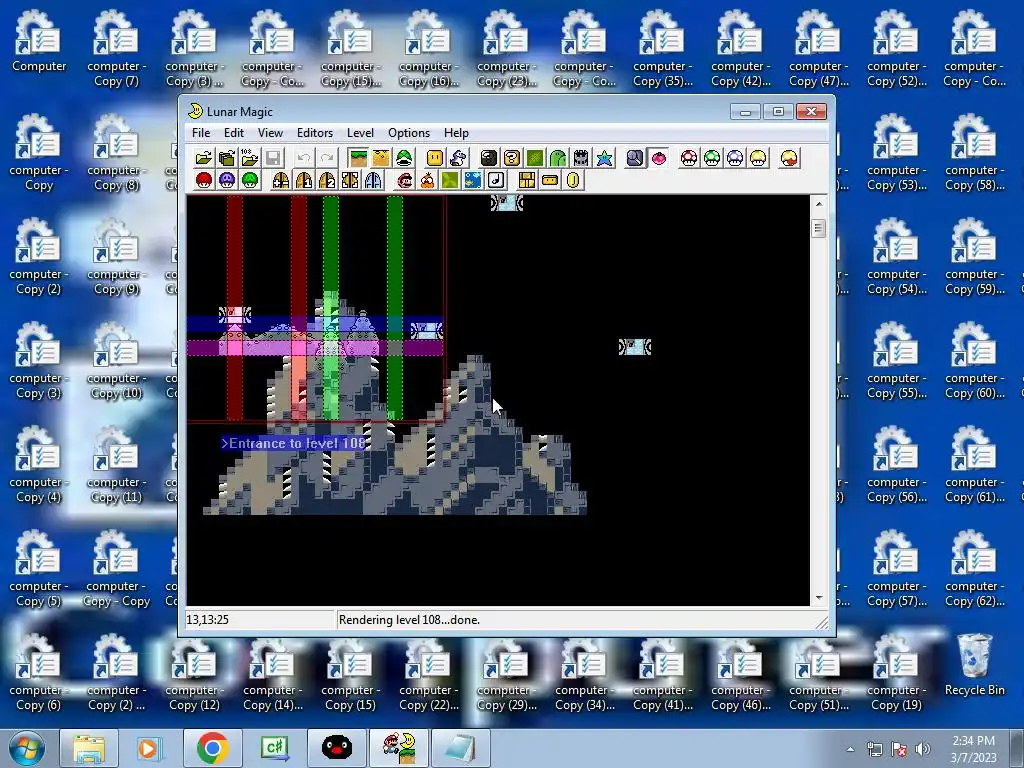
Task: Click the '13,13:25' coordinates in status bar
Action: coord(208,620)
